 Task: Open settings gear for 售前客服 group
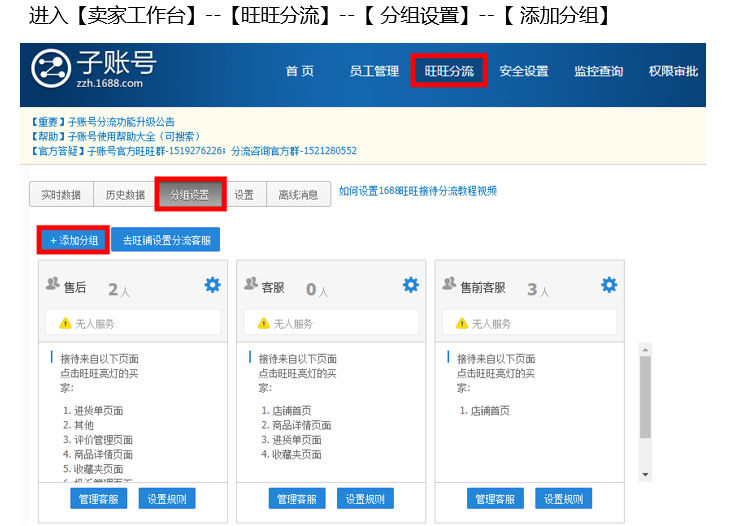(x=608, y=286)
